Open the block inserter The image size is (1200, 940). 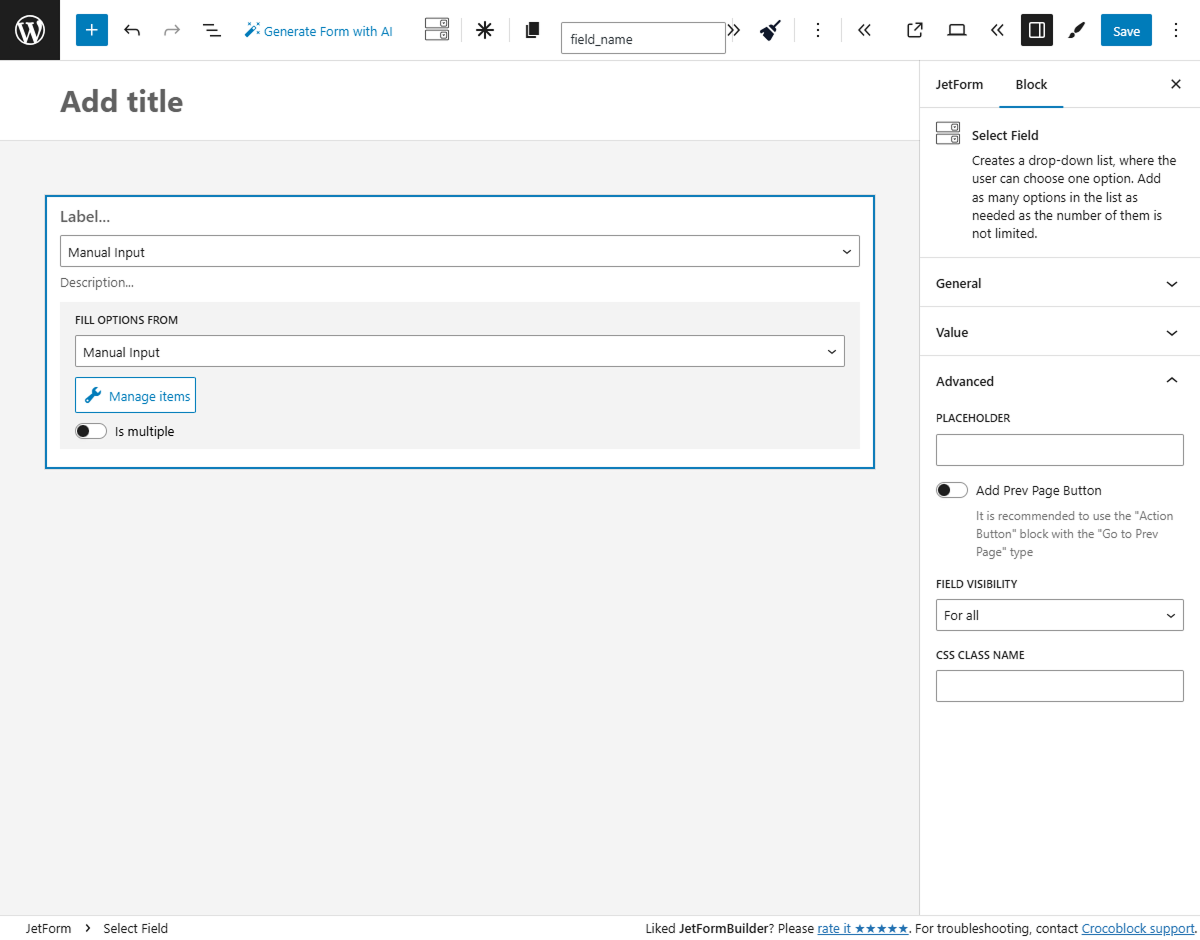pyautogui.click(x=91, y=30)
